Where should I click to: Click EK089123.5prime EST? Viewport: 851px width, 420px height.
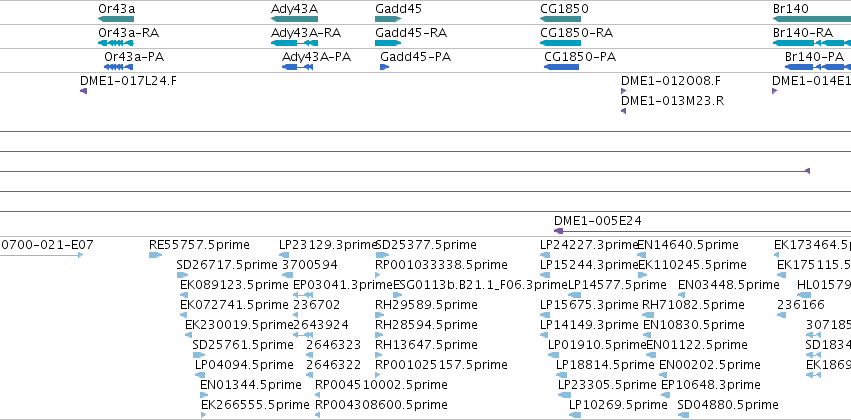(x=184, y=295)
